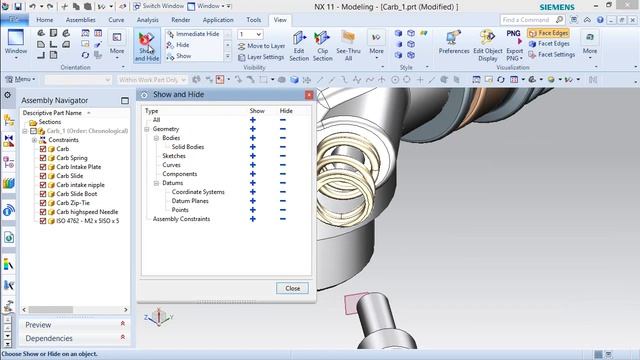The image size is (640, 360).
Task: Hide Assembly Constraints with minus icon
Action: click(x=282, y=219)
